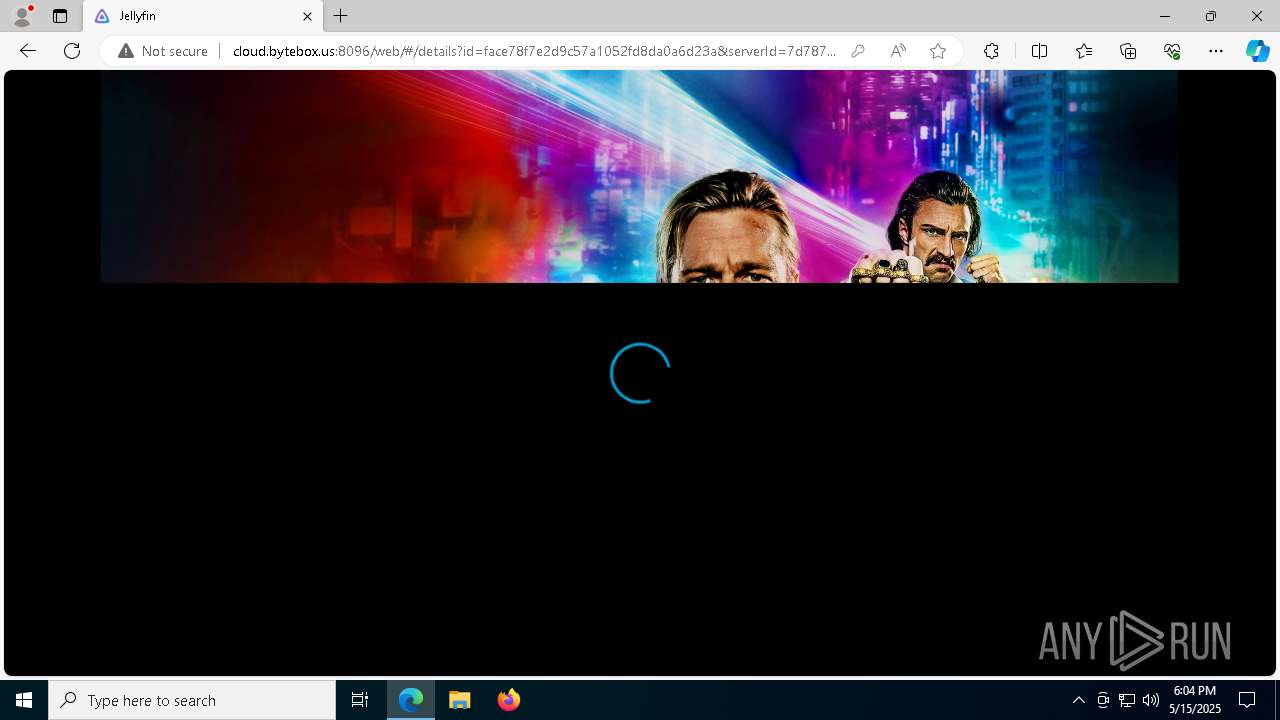Add this page to favorites star

[938, 51]
